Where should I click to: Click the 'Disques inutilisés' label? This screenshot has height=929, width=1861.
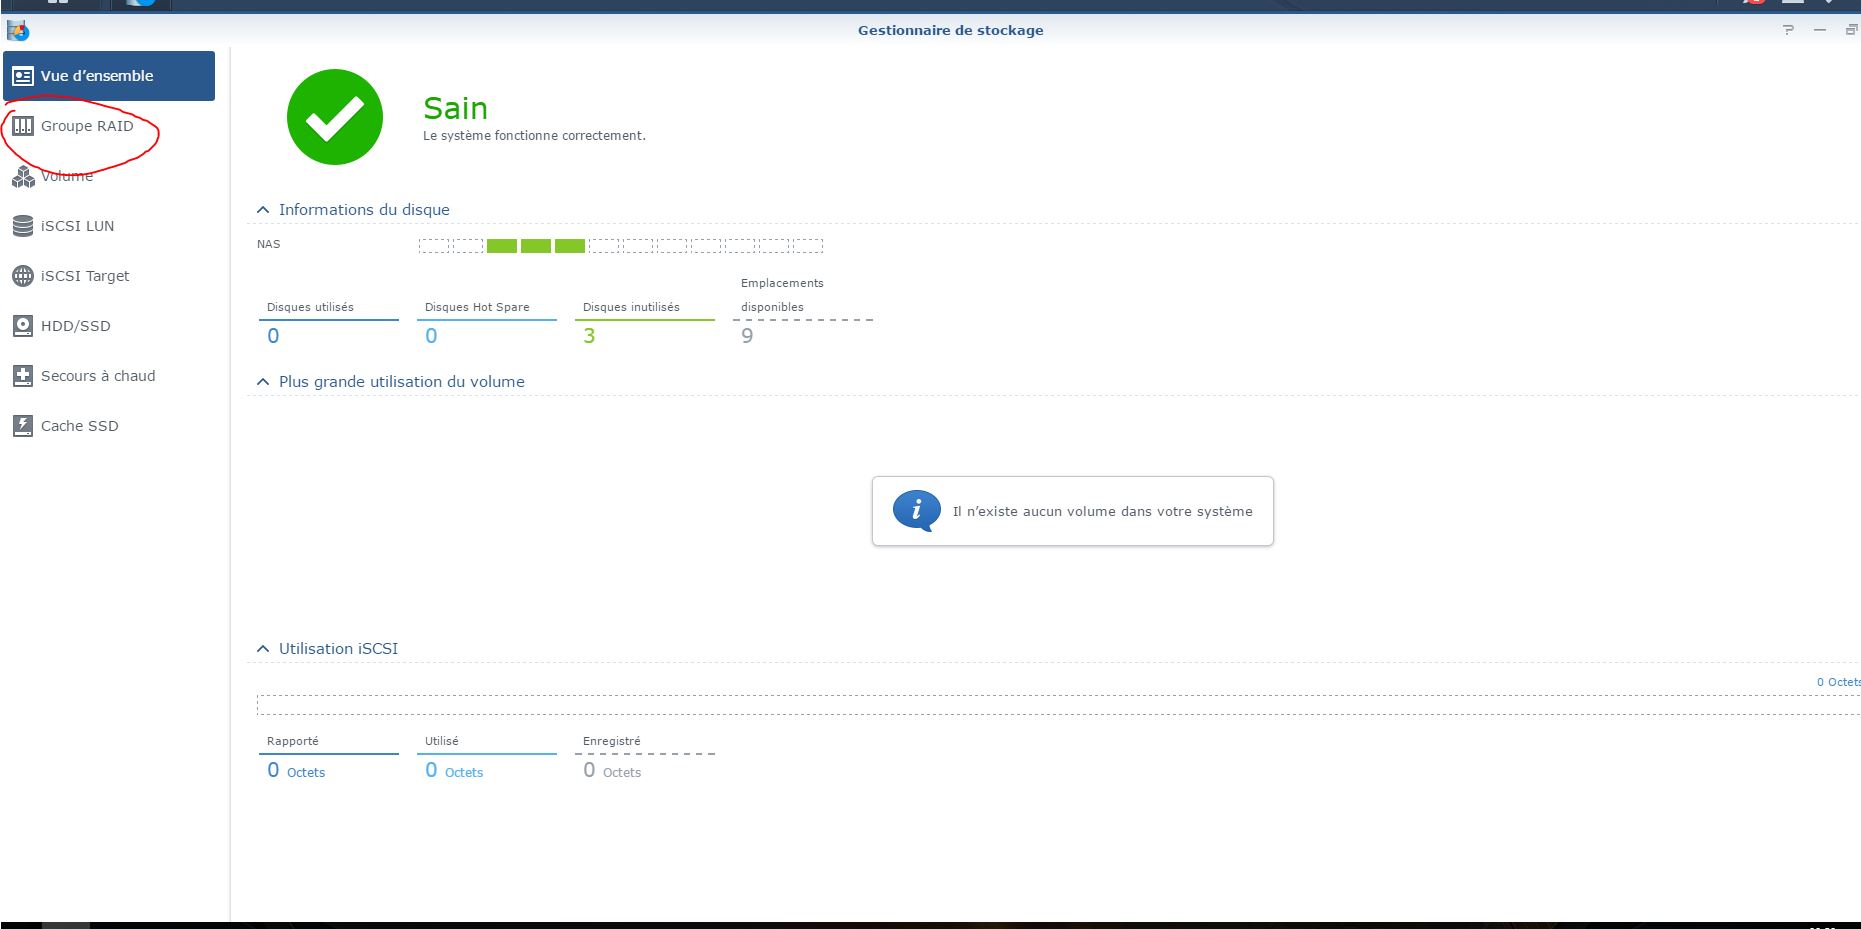click(631, 307)
